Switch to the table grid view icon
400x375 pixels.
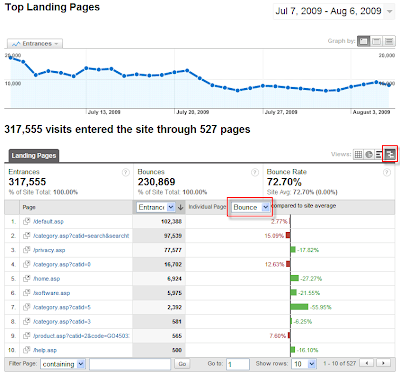(358, 154)
